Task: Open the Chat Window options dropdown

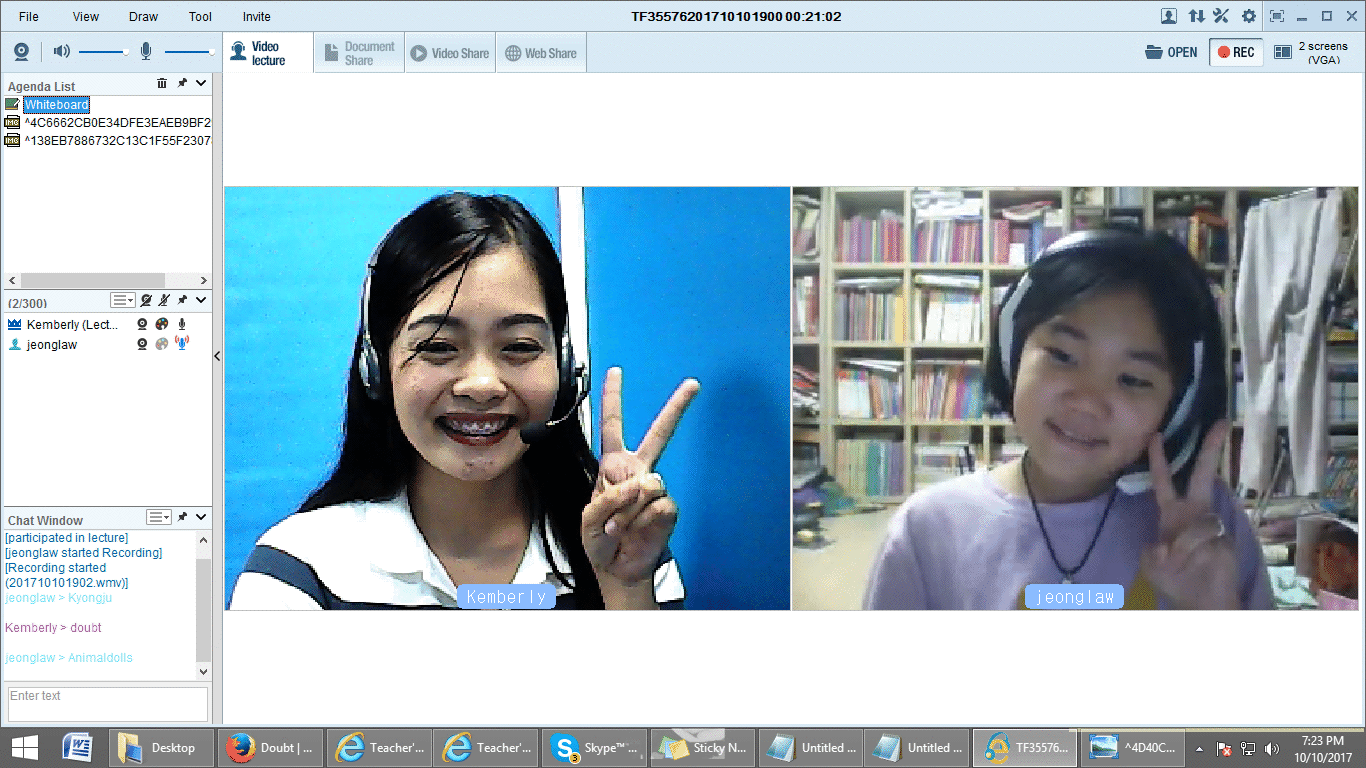Action: 159,517
